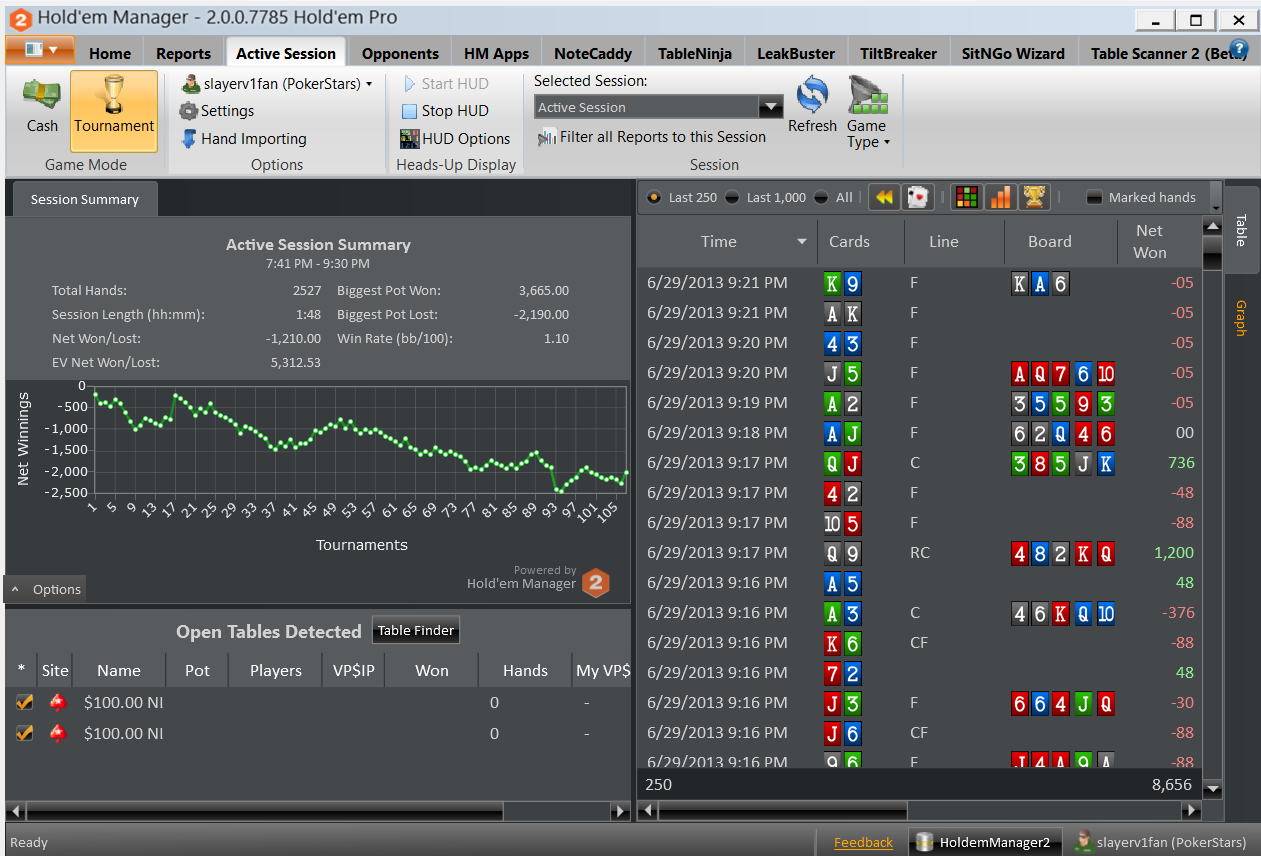The width and height of the screenshot is (1261, 856).
Task: Click Start HUD play icon
Action: 409,84
